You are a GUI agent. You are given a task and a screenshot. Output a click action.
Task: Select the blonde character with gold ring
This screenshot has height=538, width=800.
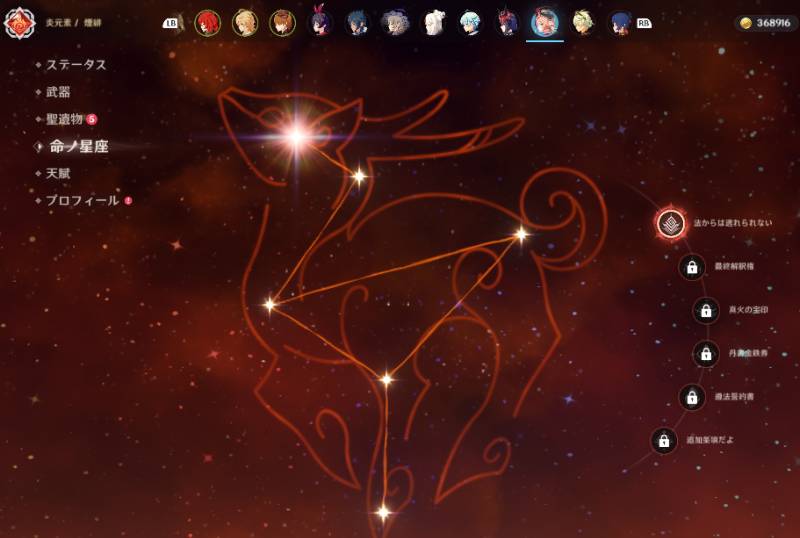click(245, 23)
